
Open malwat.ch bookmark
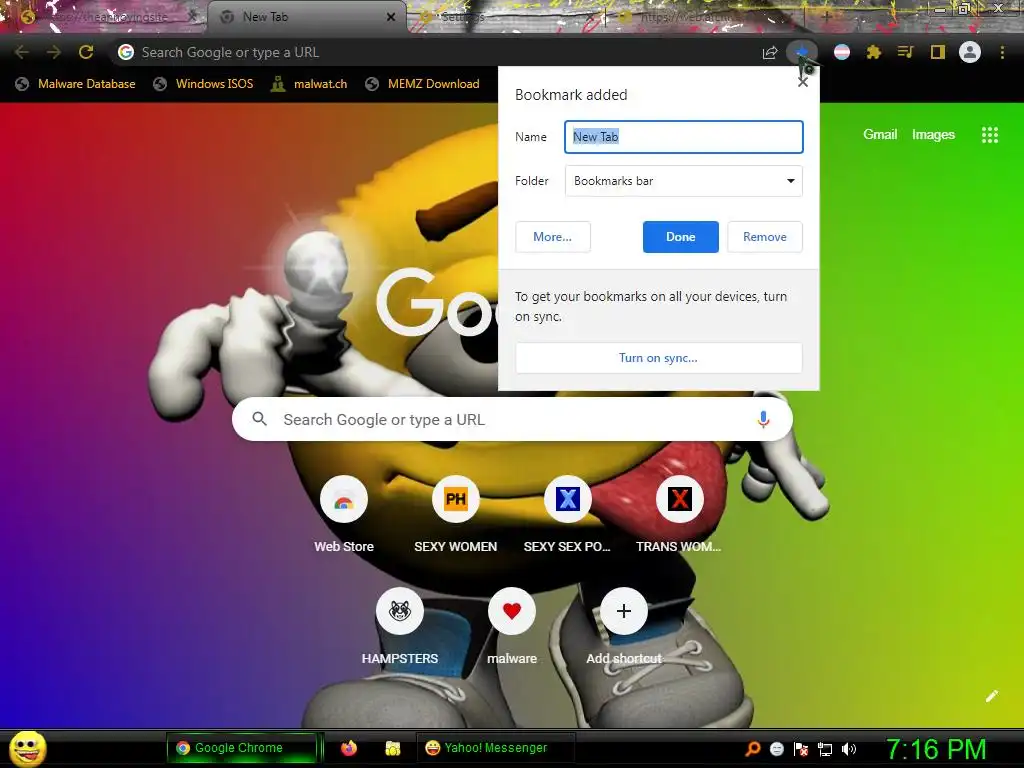point(309,84)
